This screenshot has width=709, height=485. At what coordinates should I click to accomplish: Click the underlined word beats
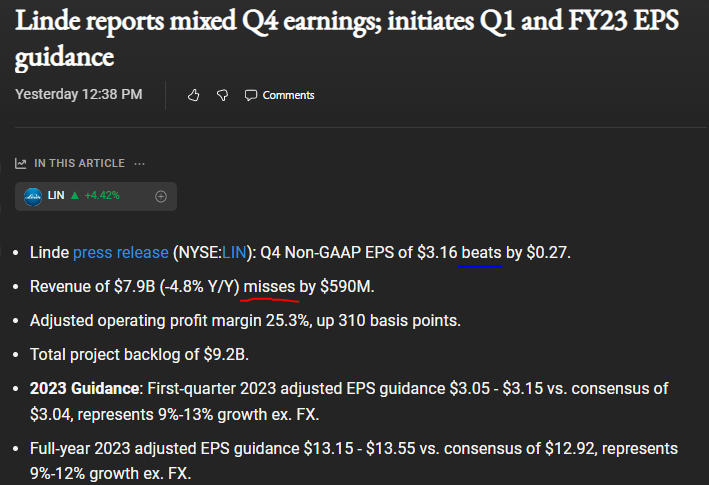pos(481,252)
